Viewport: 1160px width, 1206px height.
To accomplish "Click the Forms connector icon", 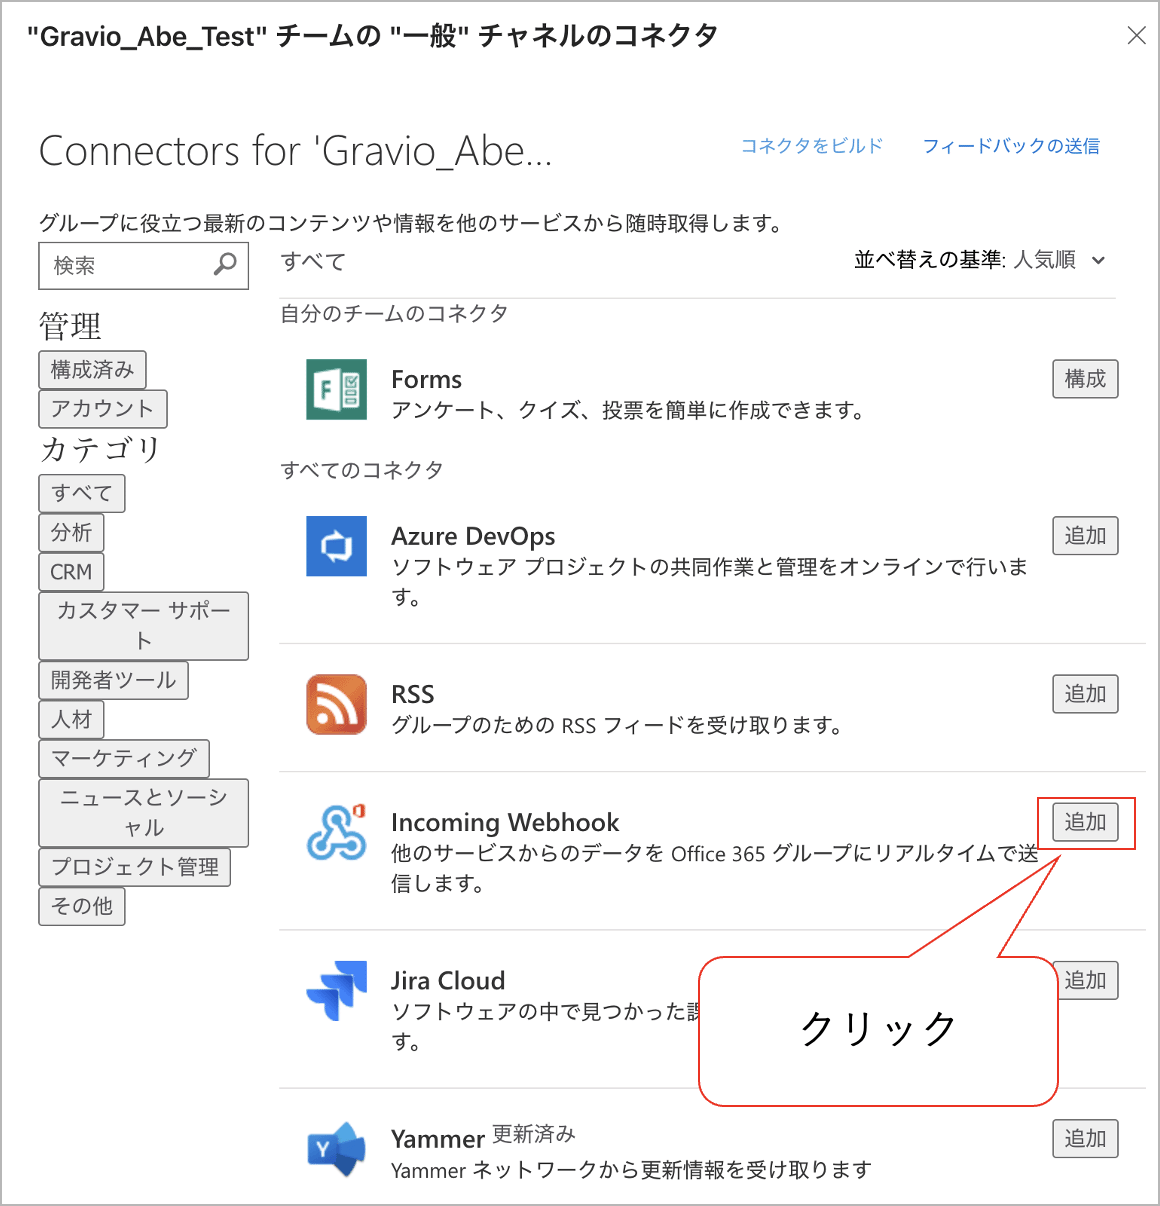I will point(336,389).
